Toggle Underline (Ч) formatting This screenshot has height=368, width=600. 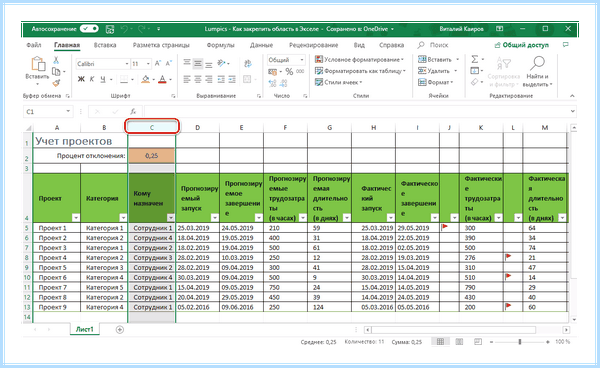click(x=103, y=79)
